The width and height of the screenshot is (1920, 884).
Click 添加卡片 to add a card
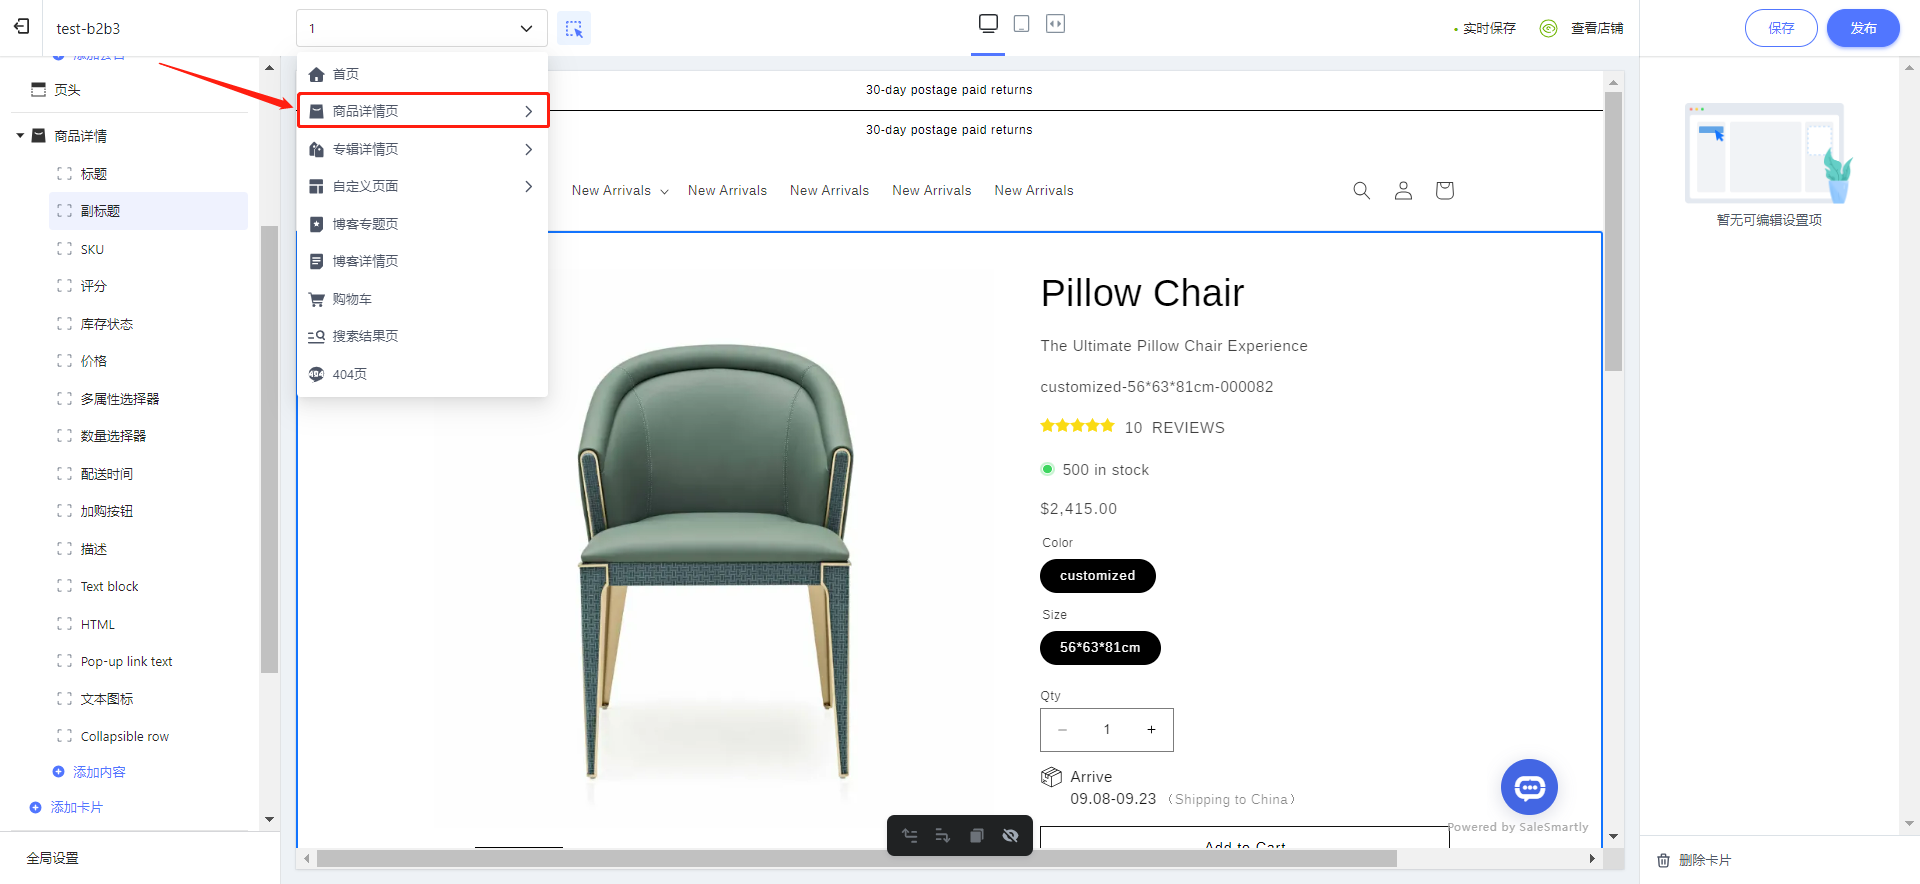66,807
